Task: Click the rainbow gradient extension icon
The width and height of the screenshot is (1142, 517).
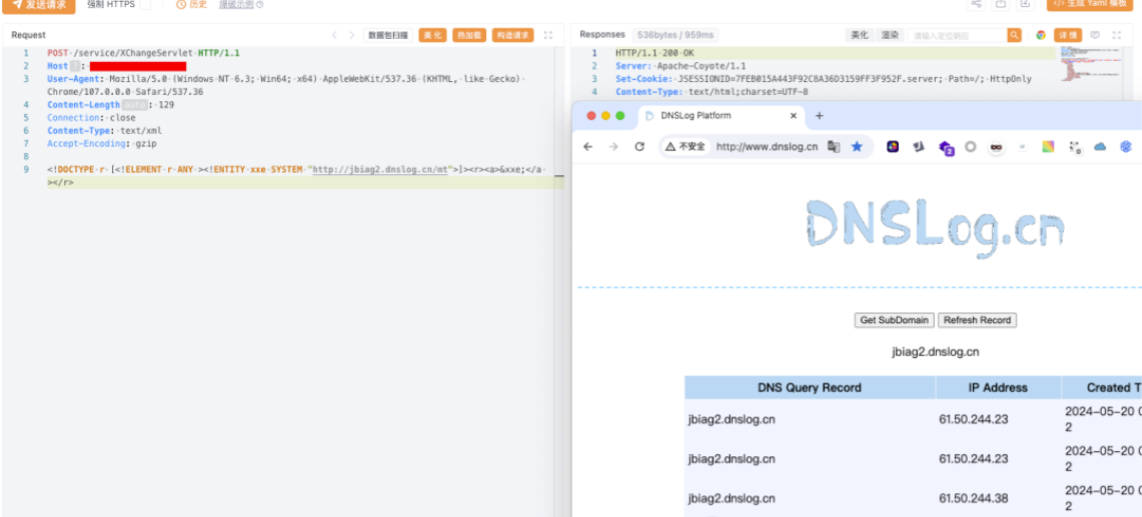Action: (1048, 146)
